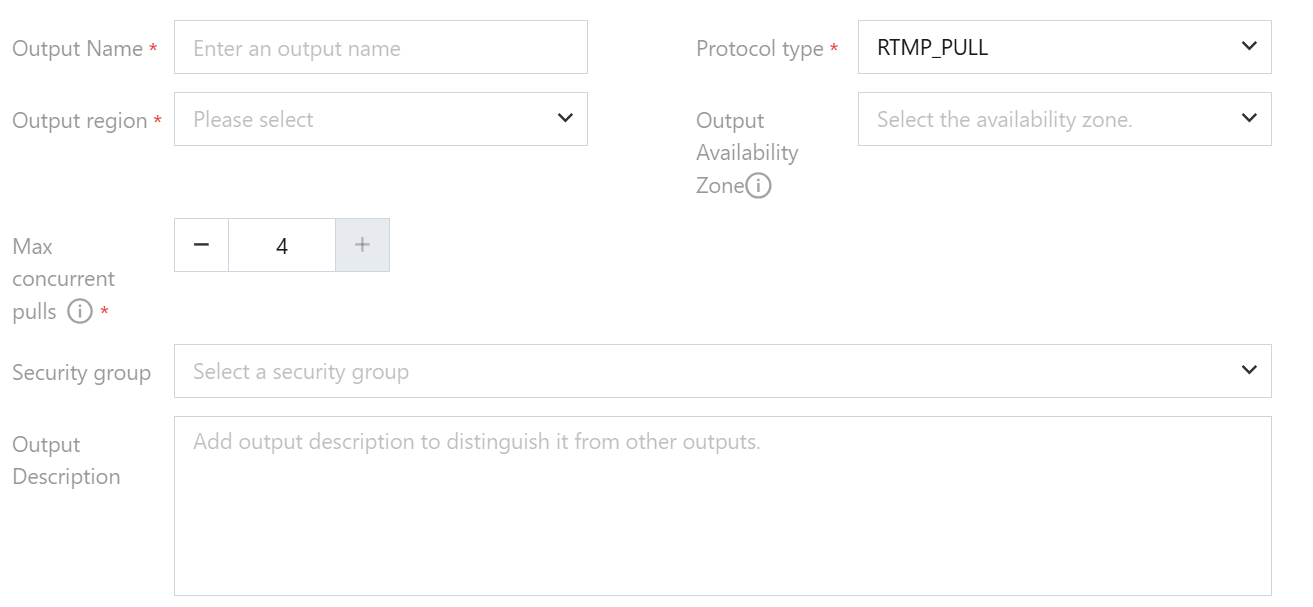Open dropdown showing RTMP_PULL value
Image resolution: width=1313 pixels, height=607 pixels.
coord(1050,47)
